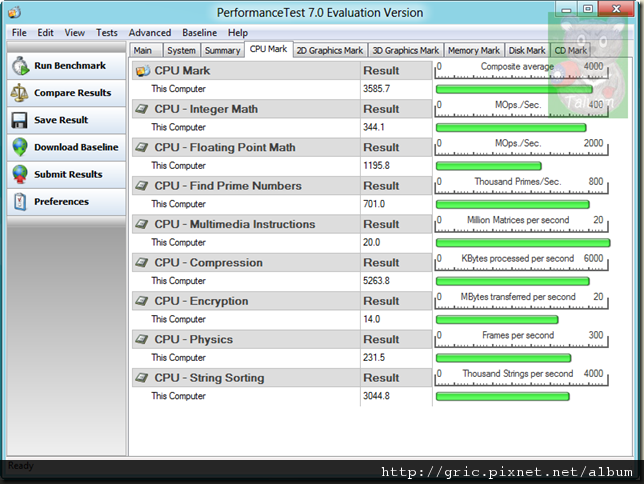Image resolution: width=644 pixels, height=484 pixels.
Task: Click the Compare Results scales icon
Action: click(19, 93)
